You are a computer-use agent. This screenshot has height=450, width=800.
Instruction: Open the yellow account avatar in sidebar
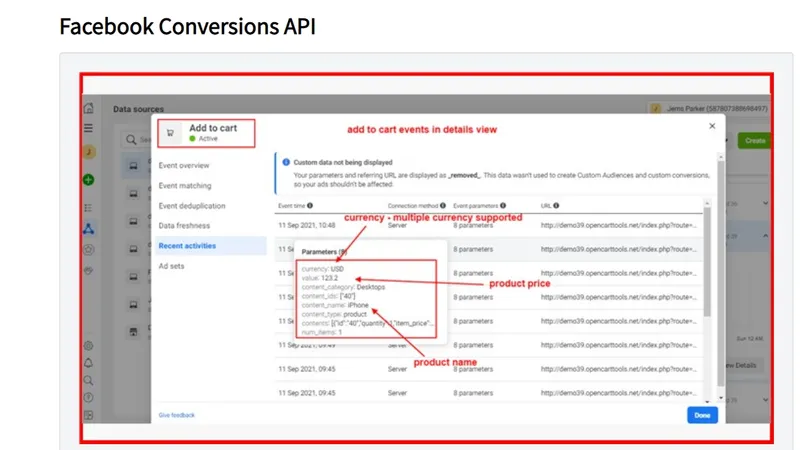[89, 152]
